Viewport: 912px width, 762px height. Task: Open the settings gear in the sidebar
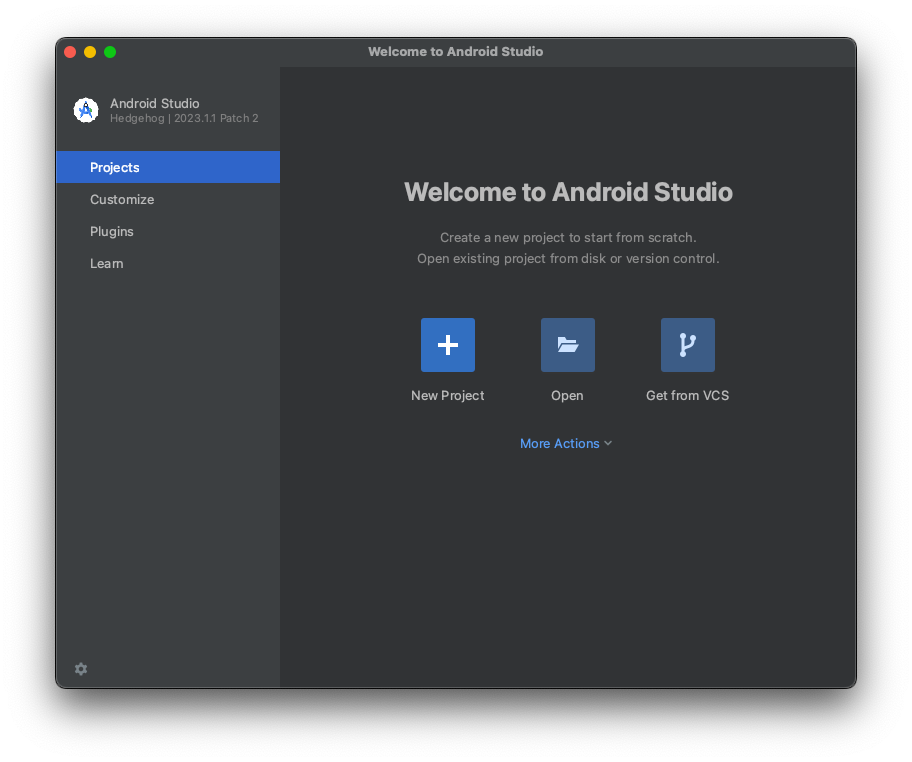coord(81,669)
